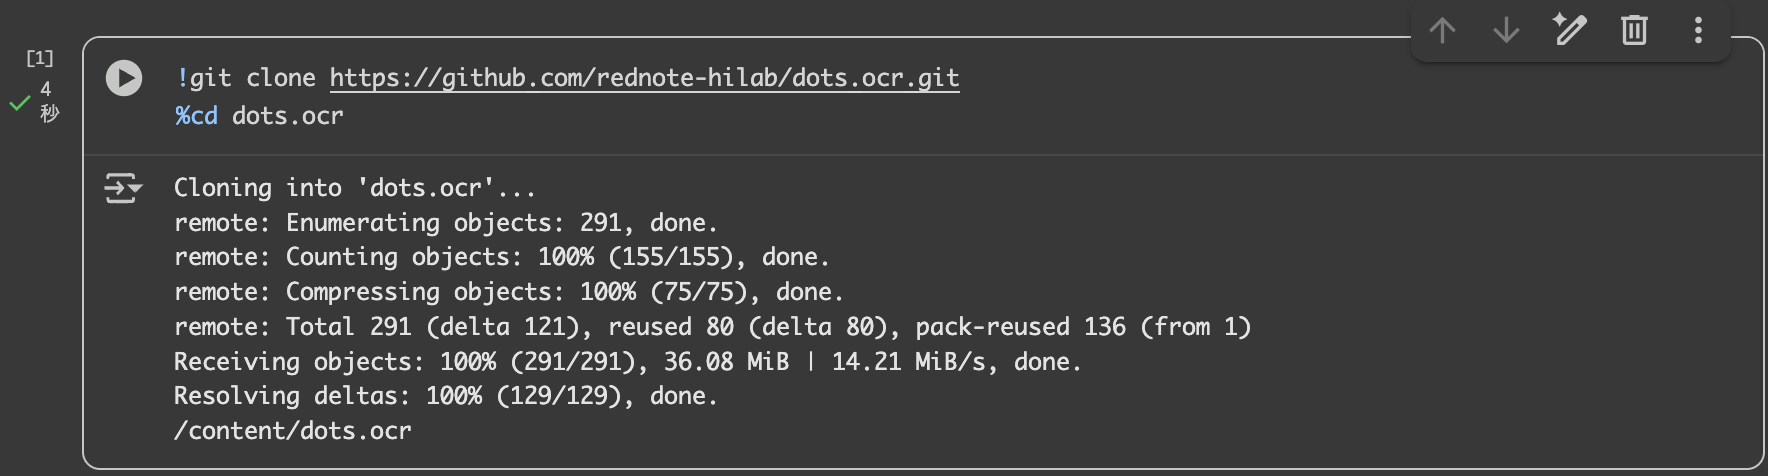Click the green execution success checkmark

pyautogui.click(x=19, y=102)
